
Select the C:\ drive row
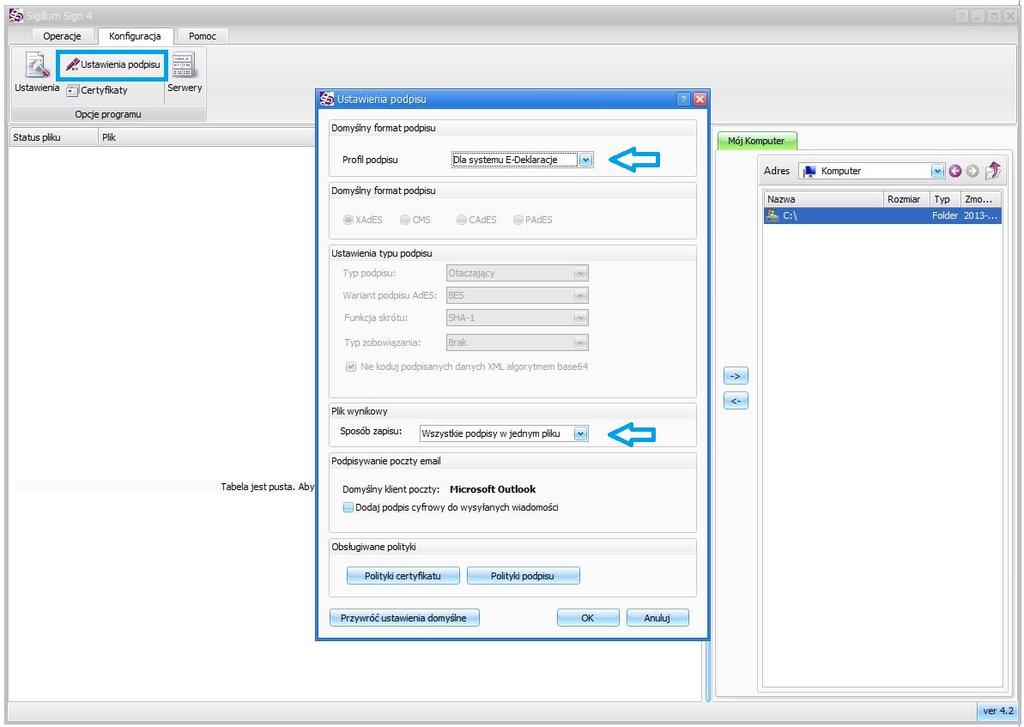pos(882,216)
